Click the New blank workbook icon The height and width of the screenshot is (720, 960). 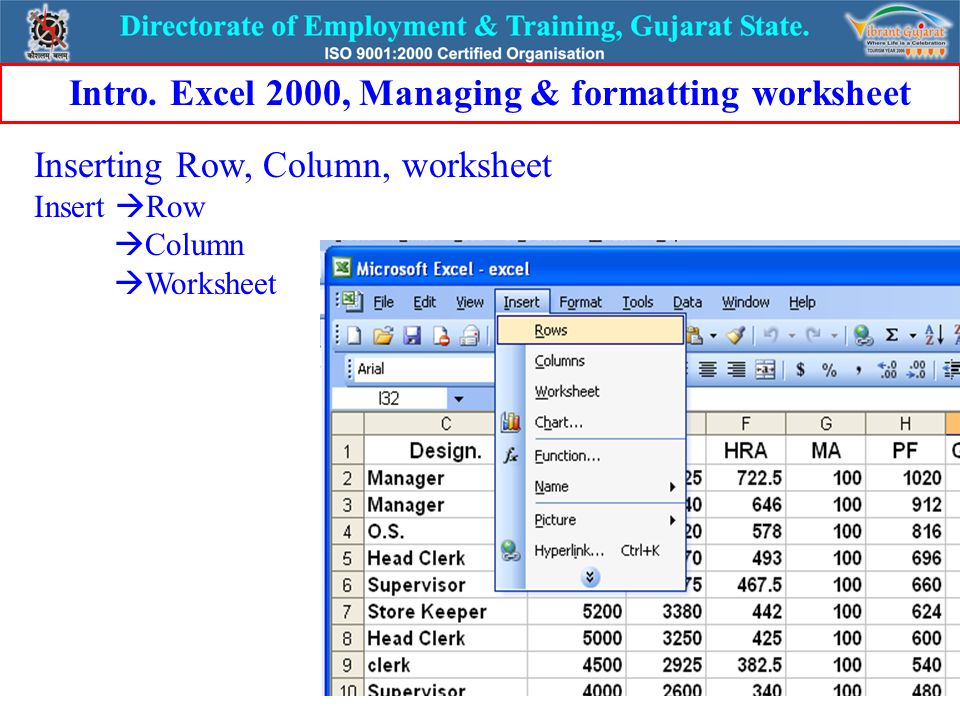pos(354,336)
